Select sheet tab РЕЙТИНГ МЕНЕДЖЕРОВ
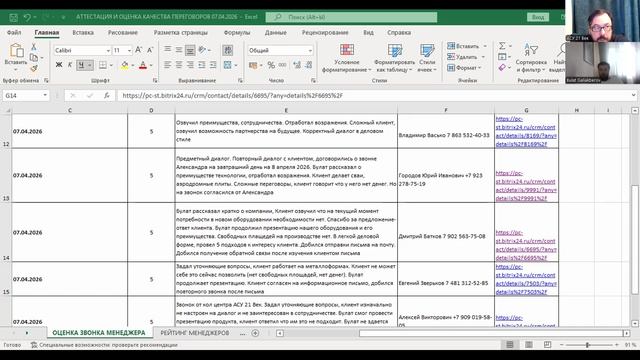The height and width of the screenshot is (360, 640). tap(195, 333)
